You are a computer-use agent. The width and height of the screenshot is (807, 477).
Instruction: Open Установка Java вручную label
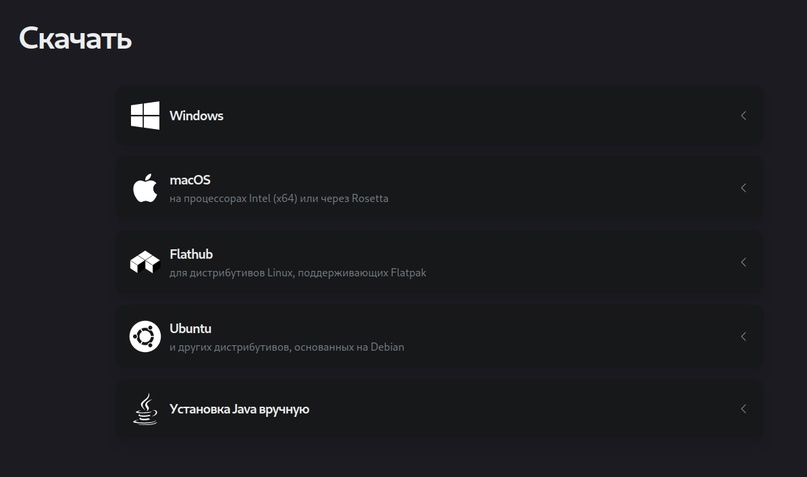[x=239, y=409]
